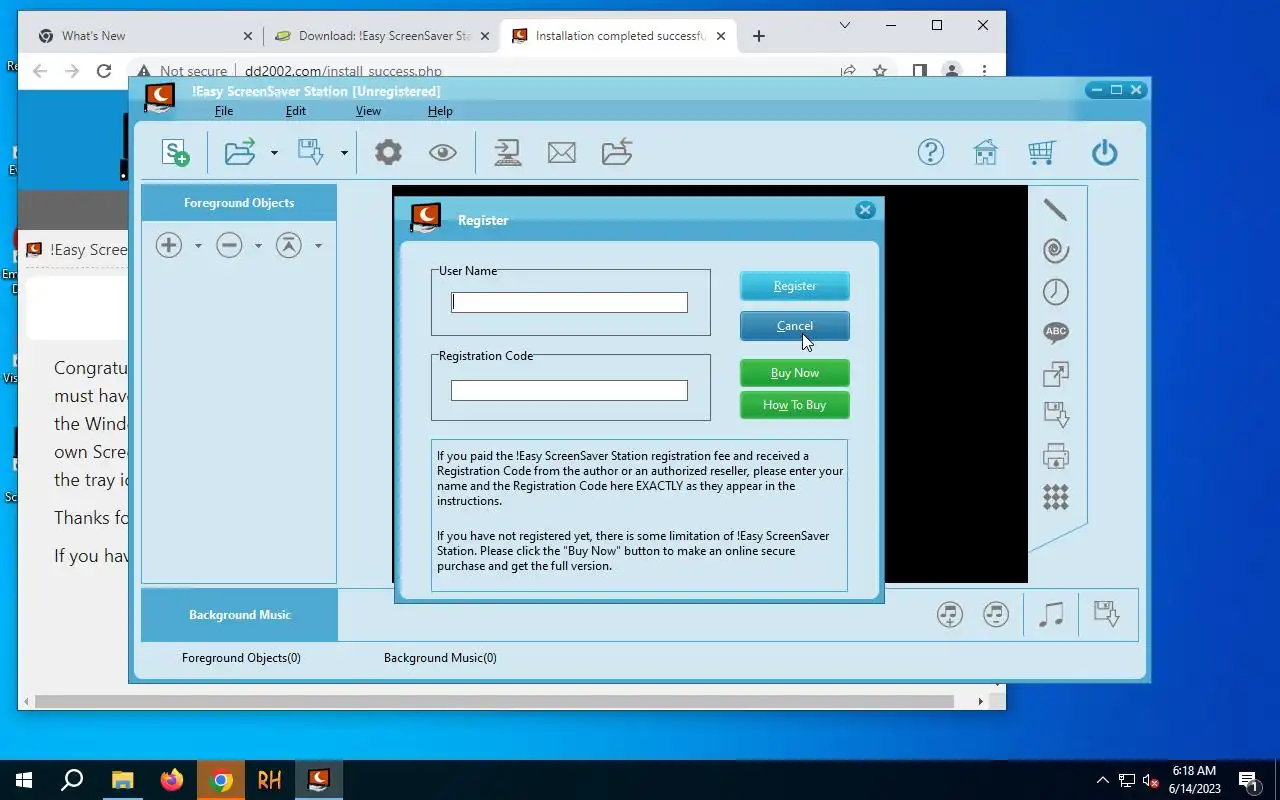Click the install to computer monitor icon

(x=508, y=152)
